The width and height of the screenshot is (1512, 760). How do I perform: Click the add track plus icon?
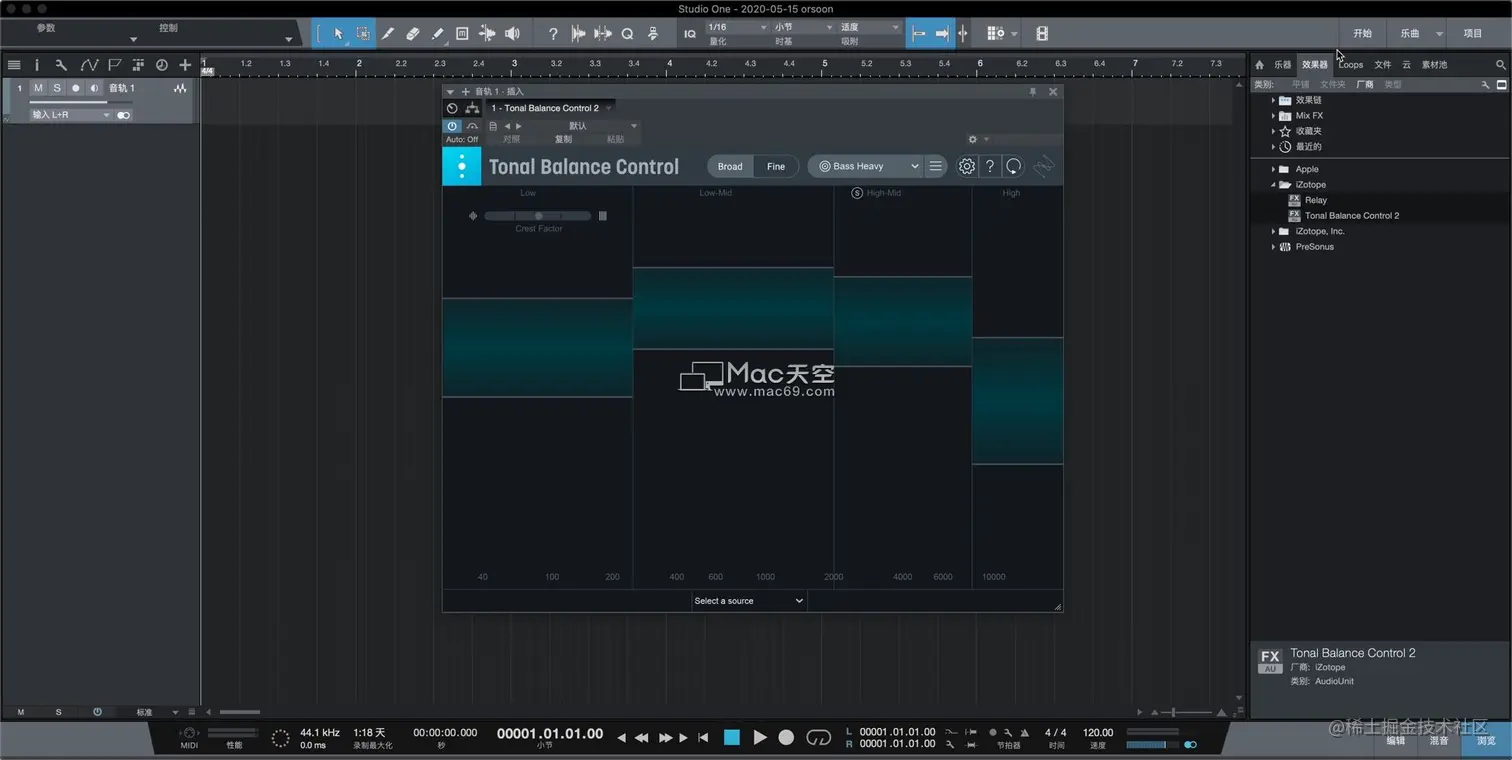pos(185,65)
